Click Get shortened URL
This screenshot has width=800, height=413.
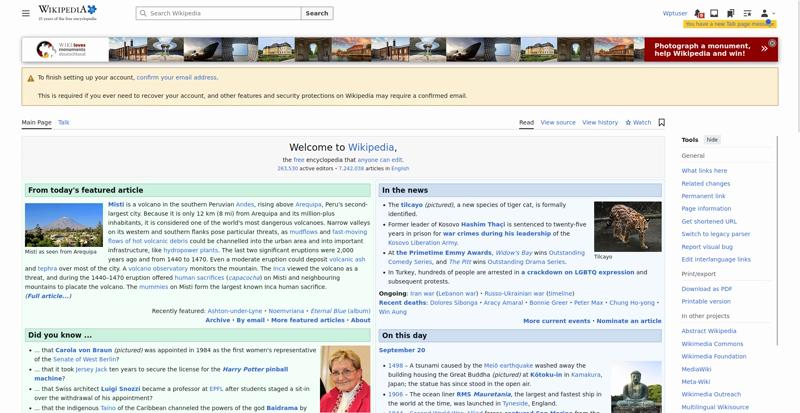709,222
